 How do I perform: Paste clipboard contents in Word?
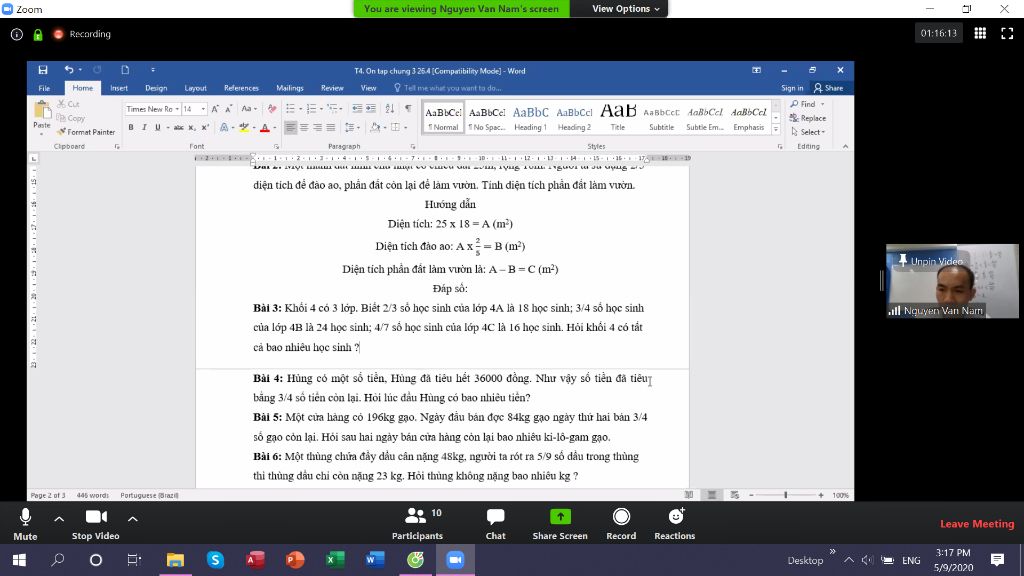(42, 115)
